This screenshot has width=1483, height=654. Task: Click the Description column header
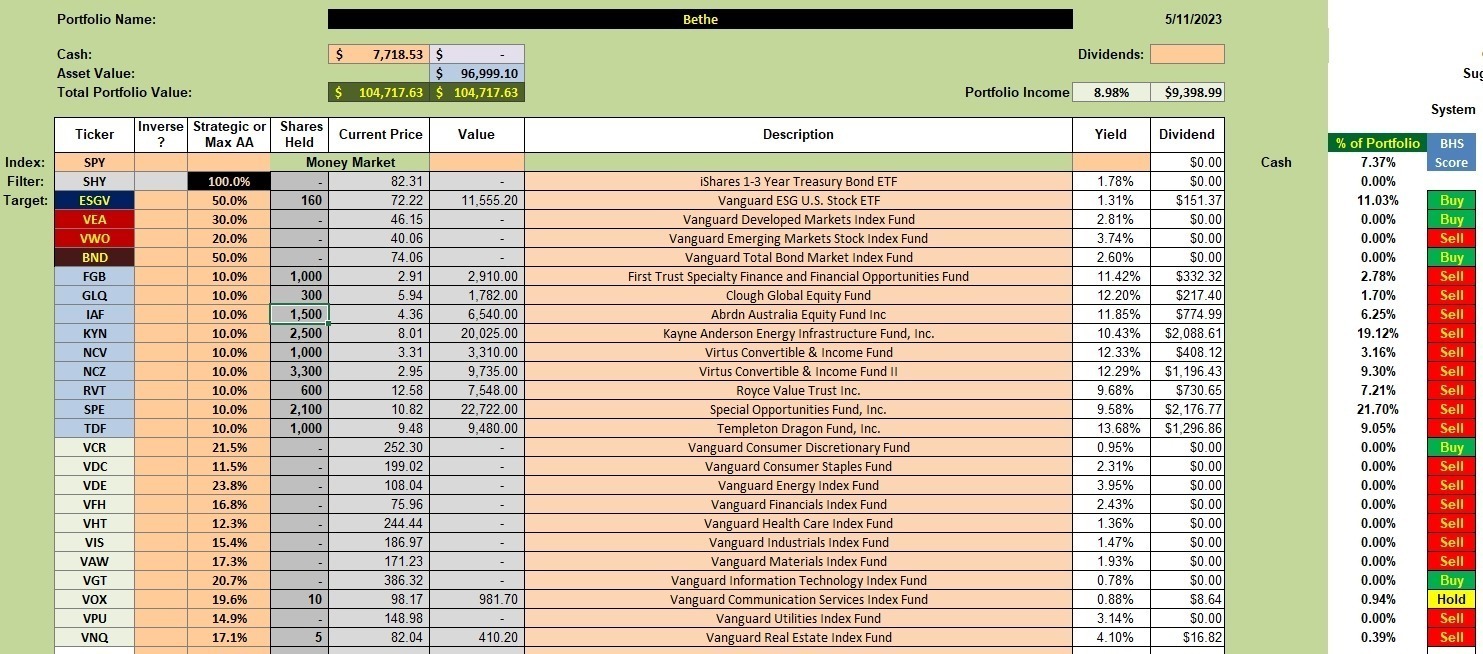pos(798,135)
